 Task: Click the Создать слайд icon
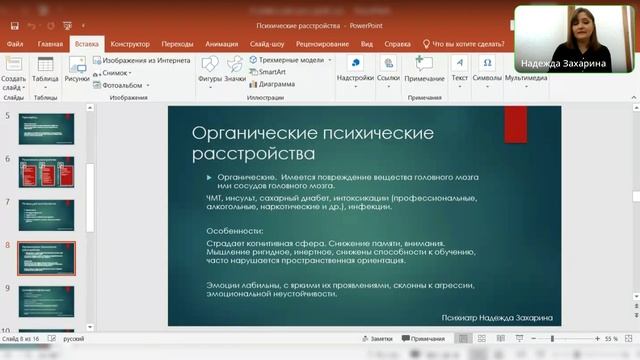(x=13, y=64)
